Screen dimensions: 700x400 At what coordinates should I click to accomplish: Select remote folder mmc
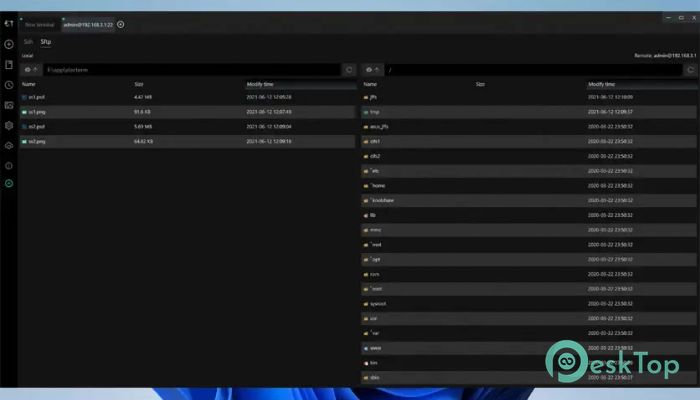(529, 229)
